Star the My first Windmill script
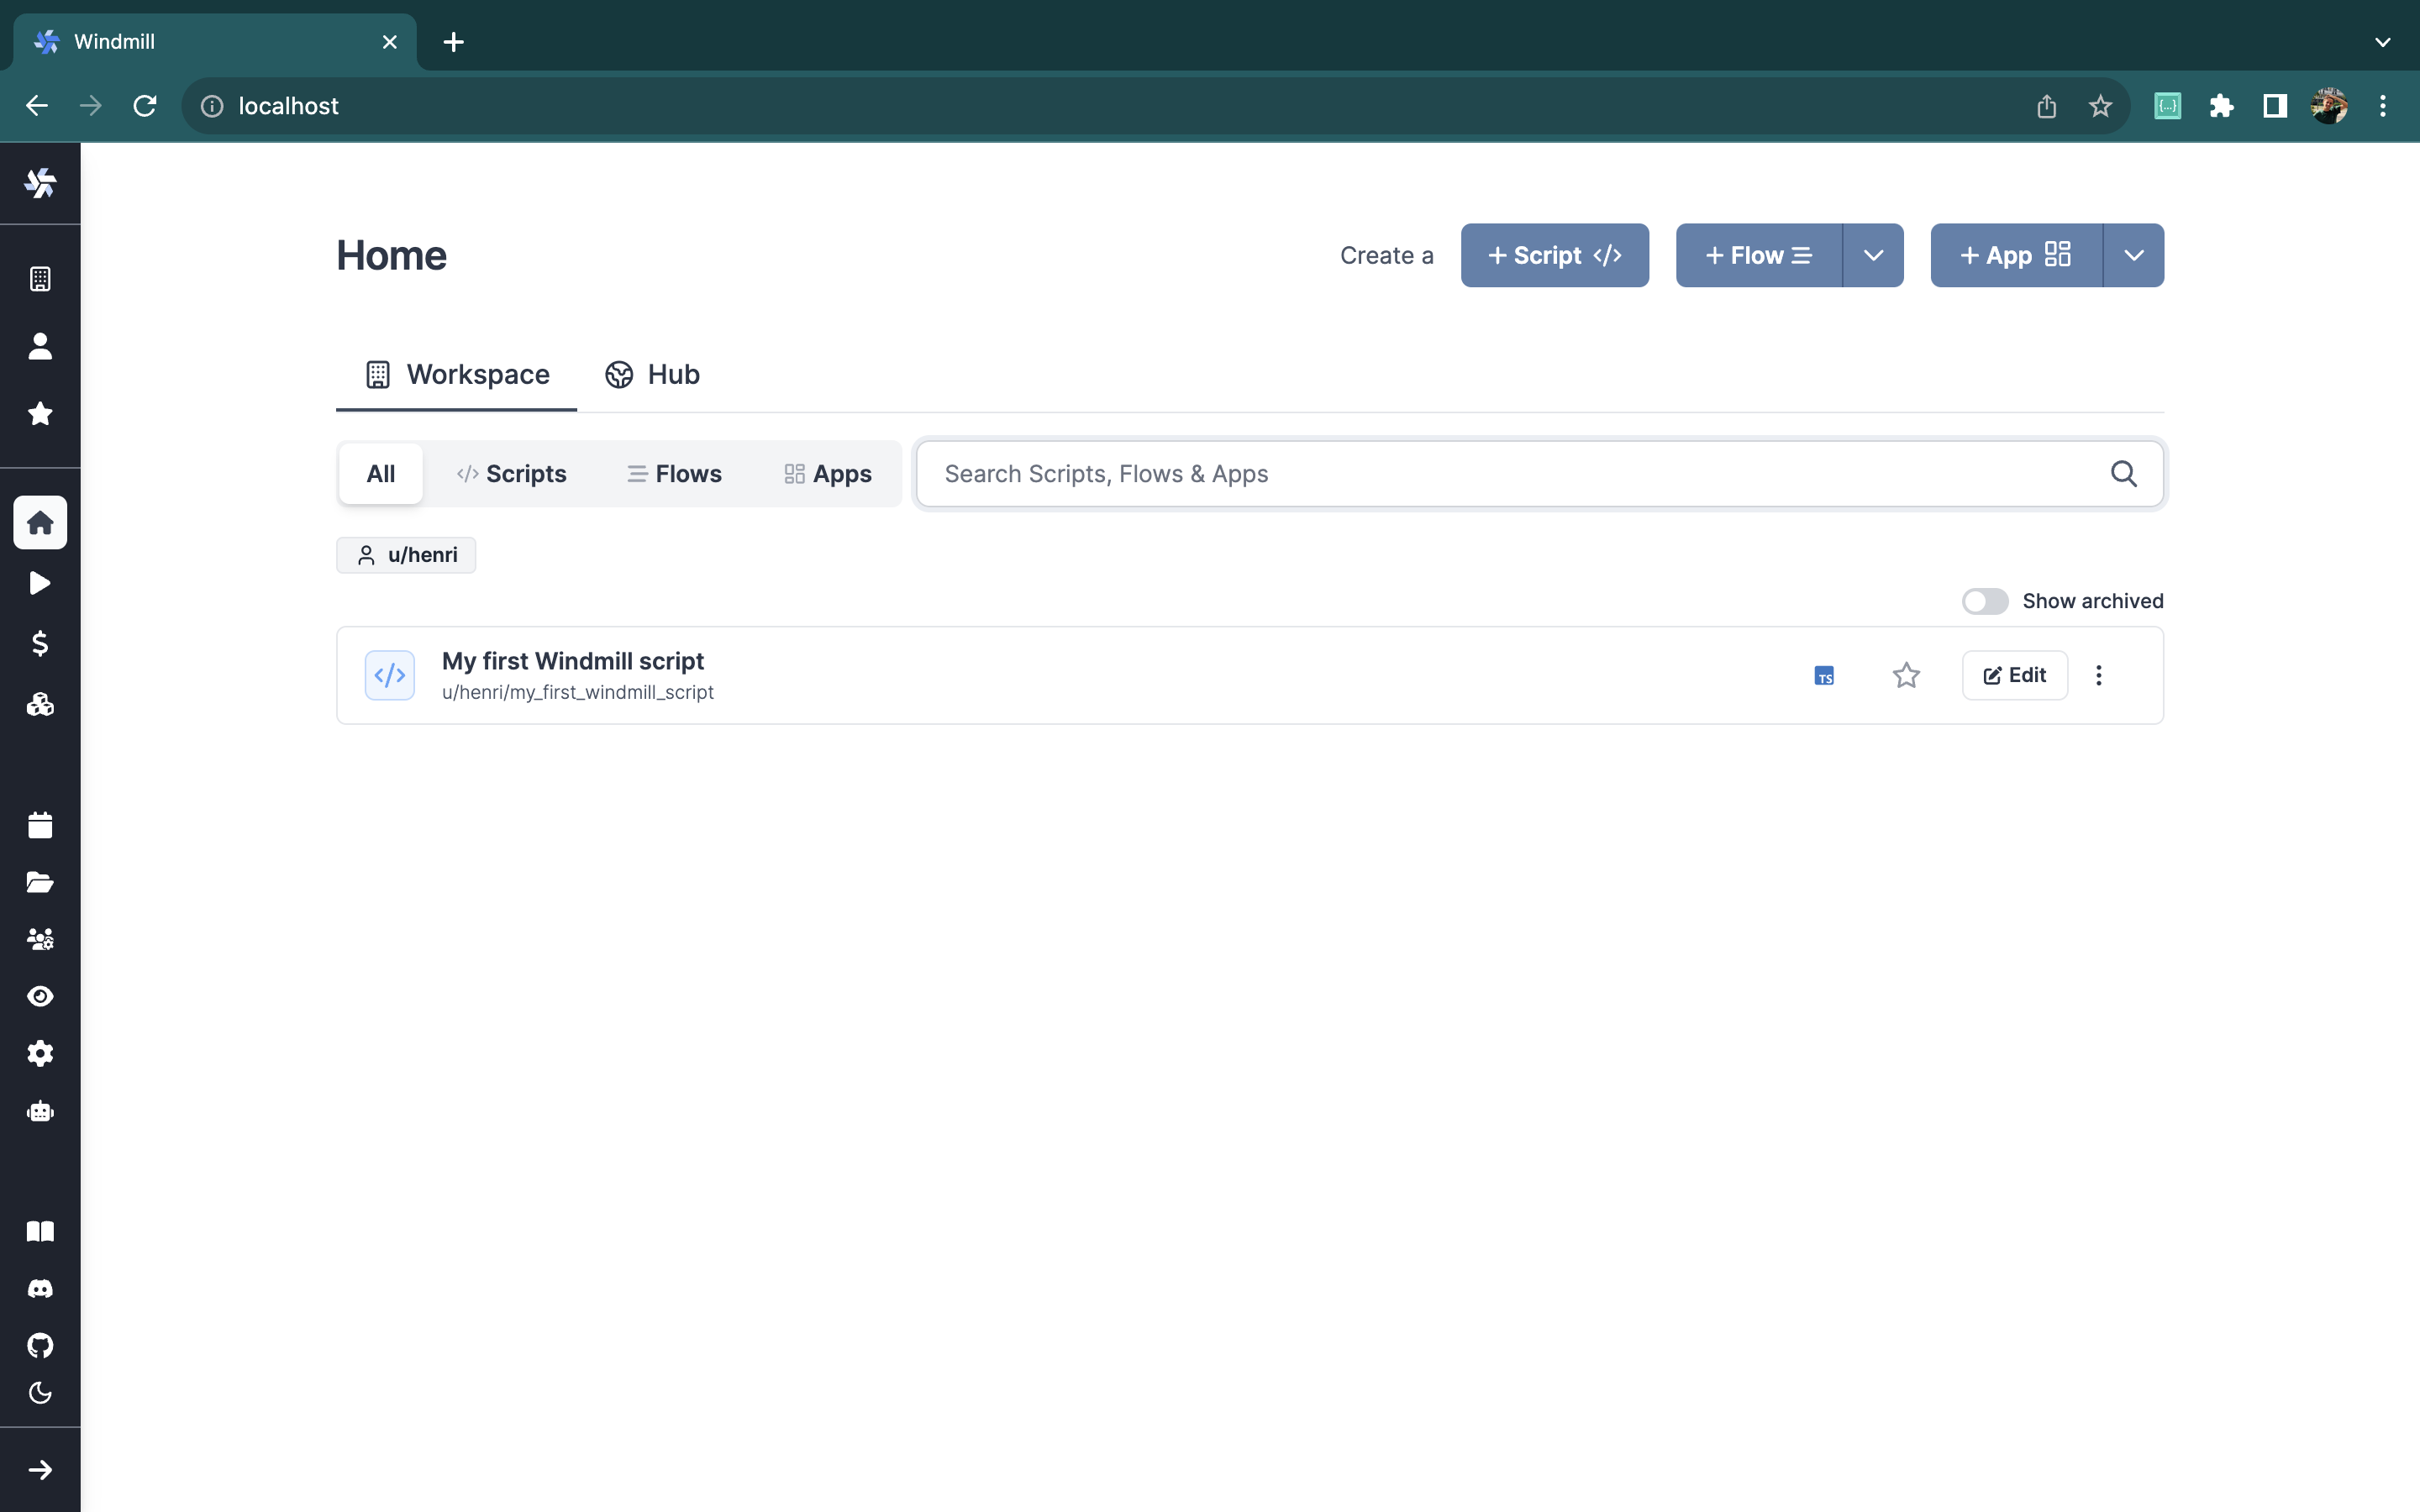 click(1906, 676)
